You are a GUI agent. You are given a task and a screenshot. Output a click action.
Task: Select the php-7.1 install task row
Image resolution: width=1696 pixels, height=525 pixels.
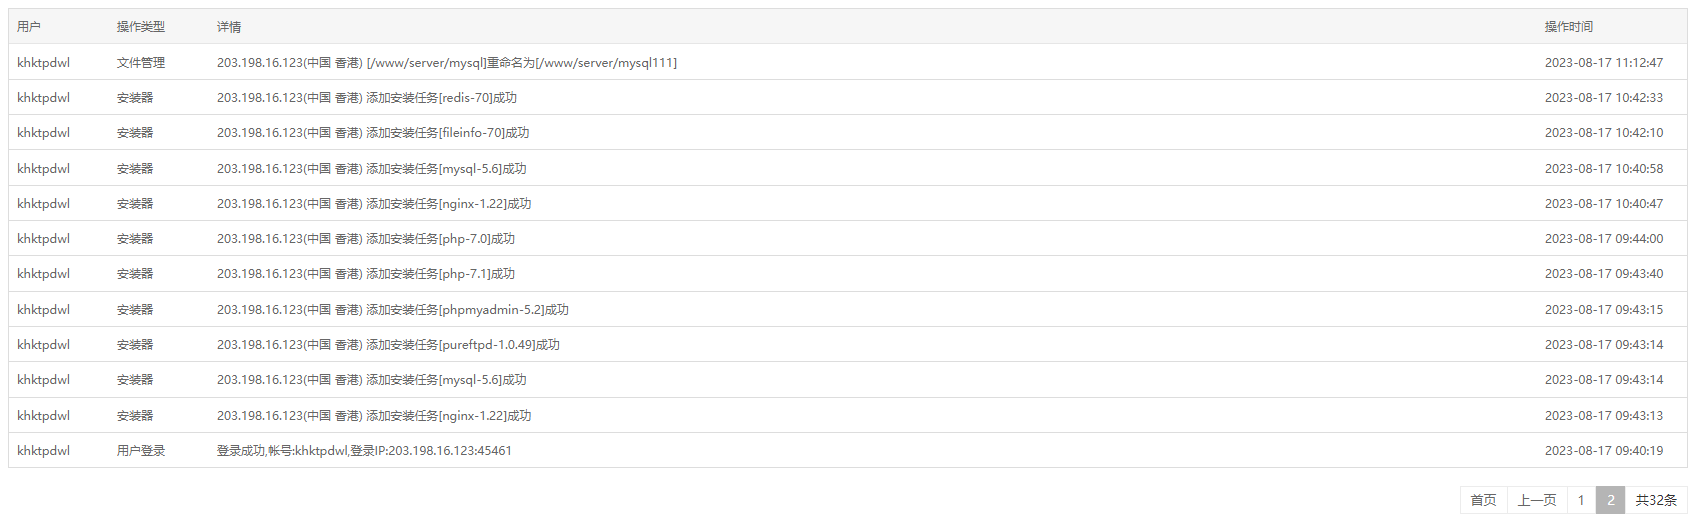click(847, 273)
